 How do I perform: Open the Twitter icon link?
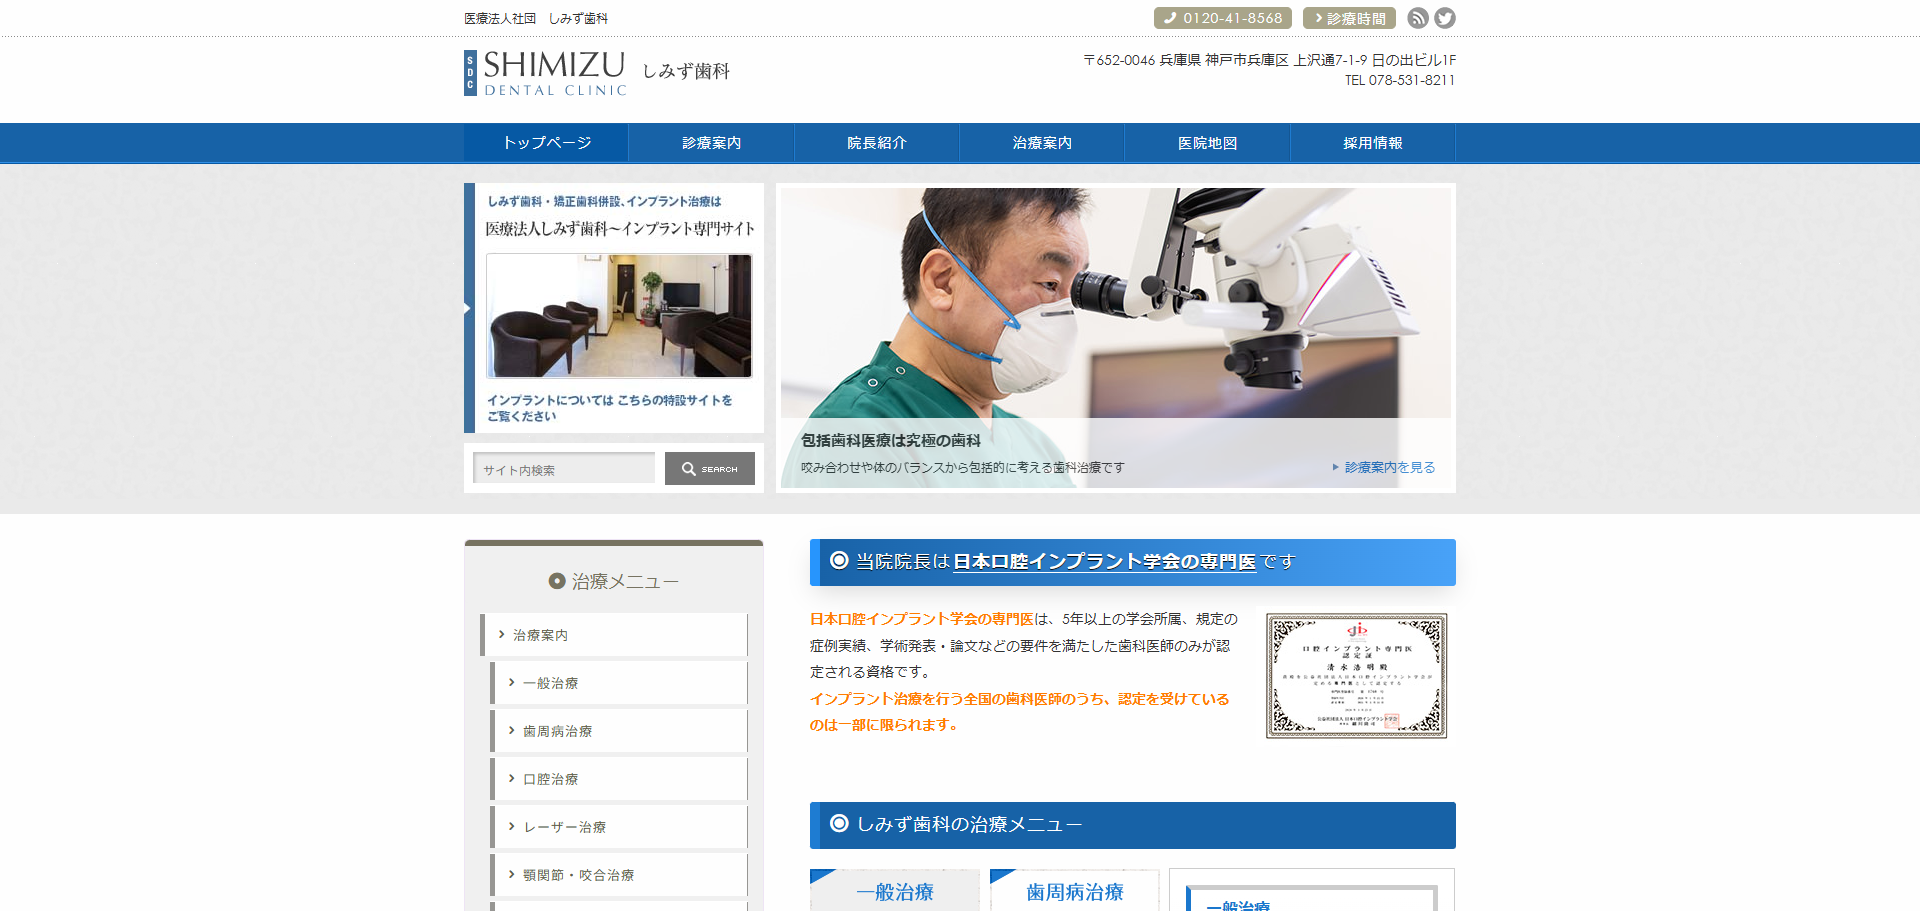click(x=1445, y=18)
